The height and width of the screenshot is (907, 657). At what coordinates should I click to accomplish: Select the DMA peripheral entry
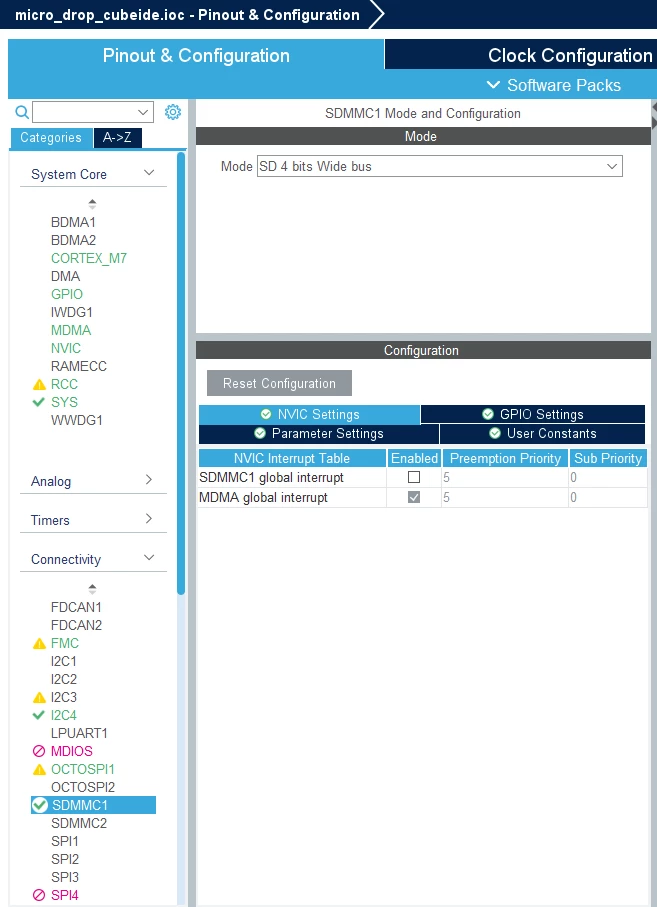click(65, 276)
